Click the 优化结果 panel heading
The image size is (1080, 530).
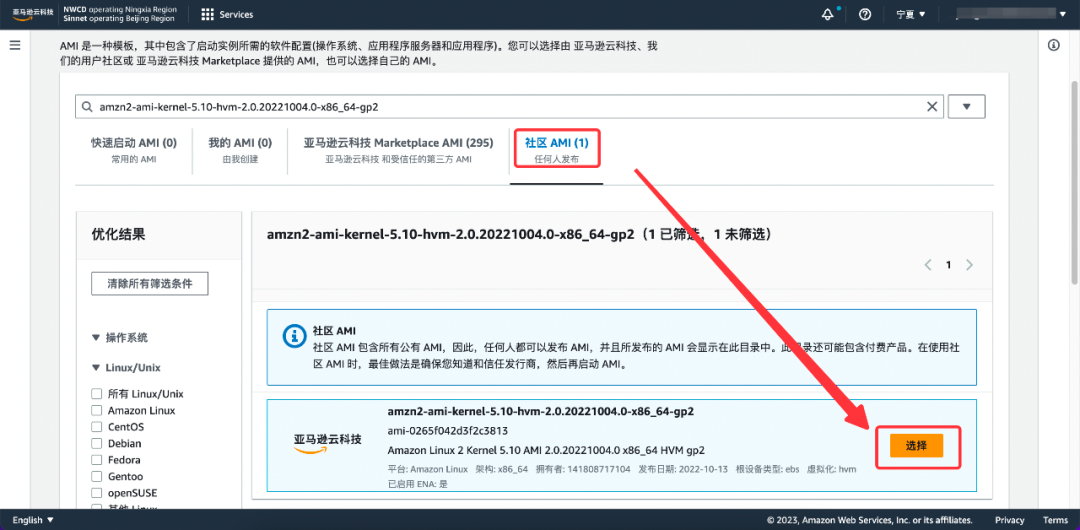[x=118, y=234]
